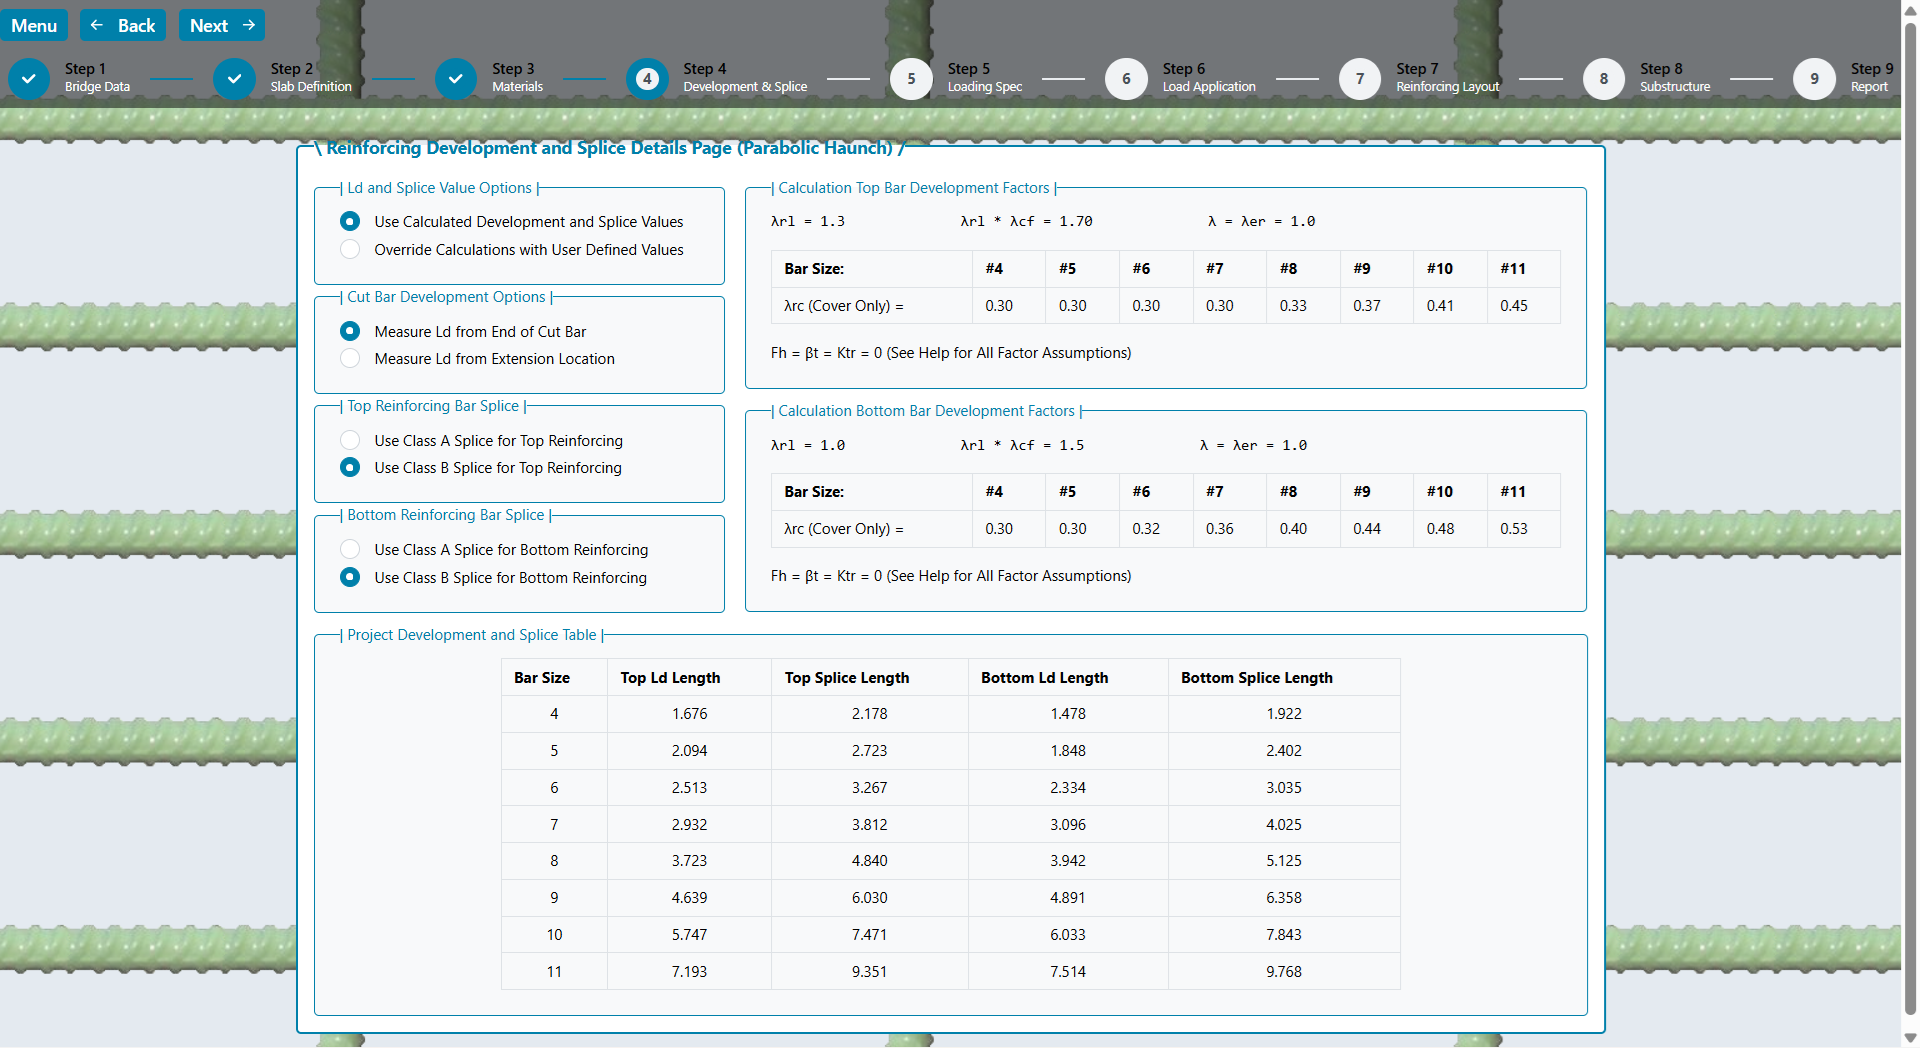Jump to Step 8 Substructure circle

(1604, 79)
